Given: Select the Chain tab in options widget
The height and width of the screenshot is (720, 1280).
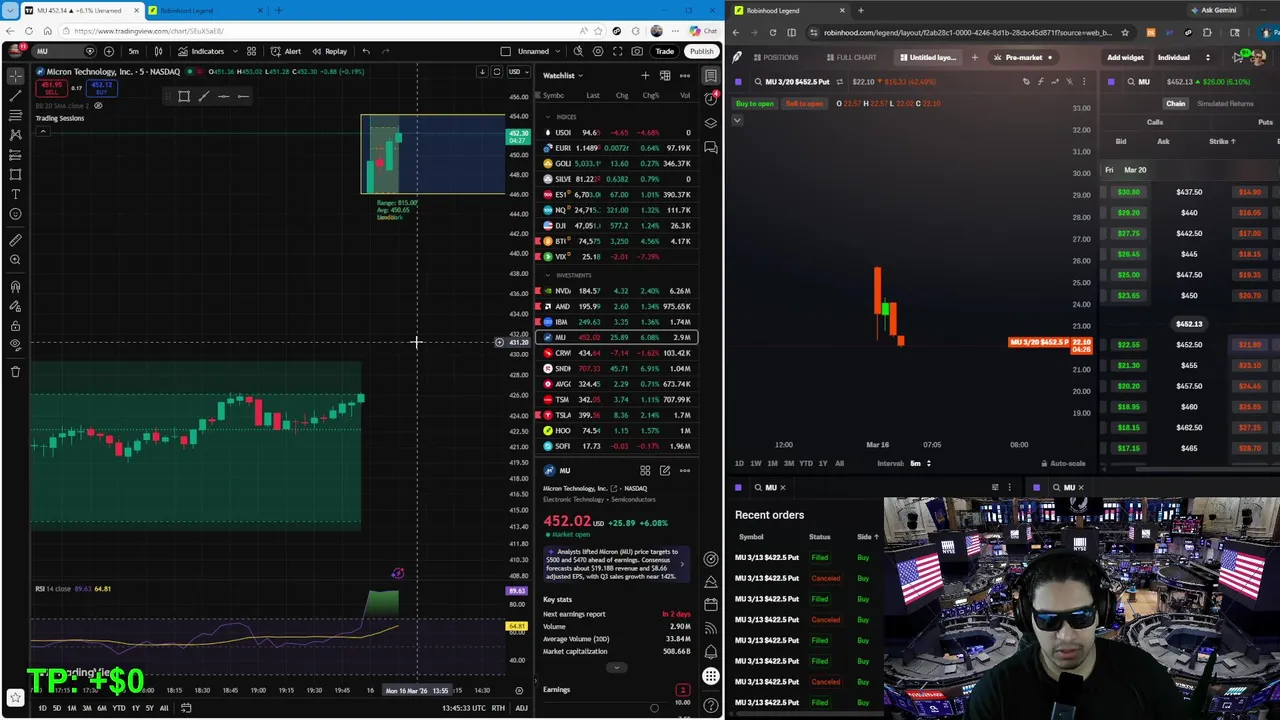Looking at the screenshot, I should 1175,104.
